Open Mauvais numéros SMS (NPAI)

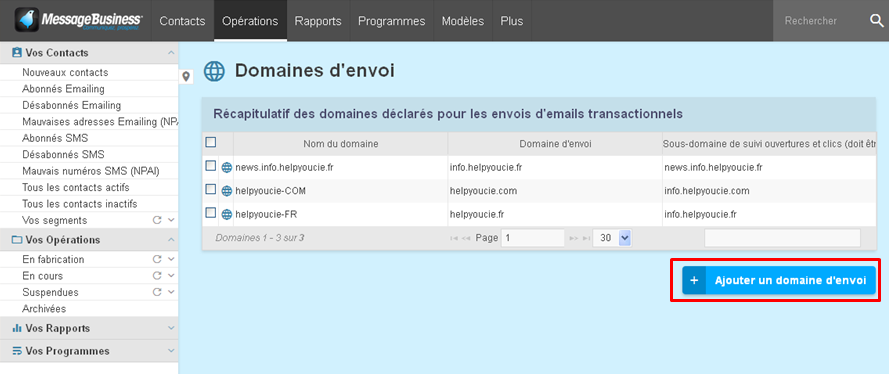[91, 171]
